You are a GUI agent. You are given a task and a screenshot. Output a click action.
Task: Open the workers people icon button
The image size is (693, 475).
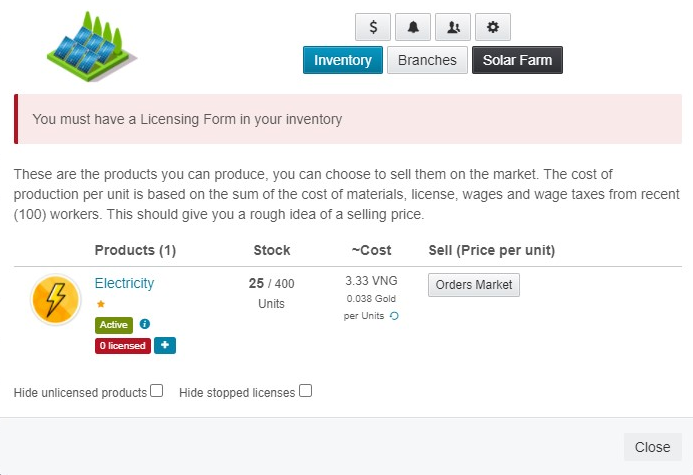pos(453,27)
